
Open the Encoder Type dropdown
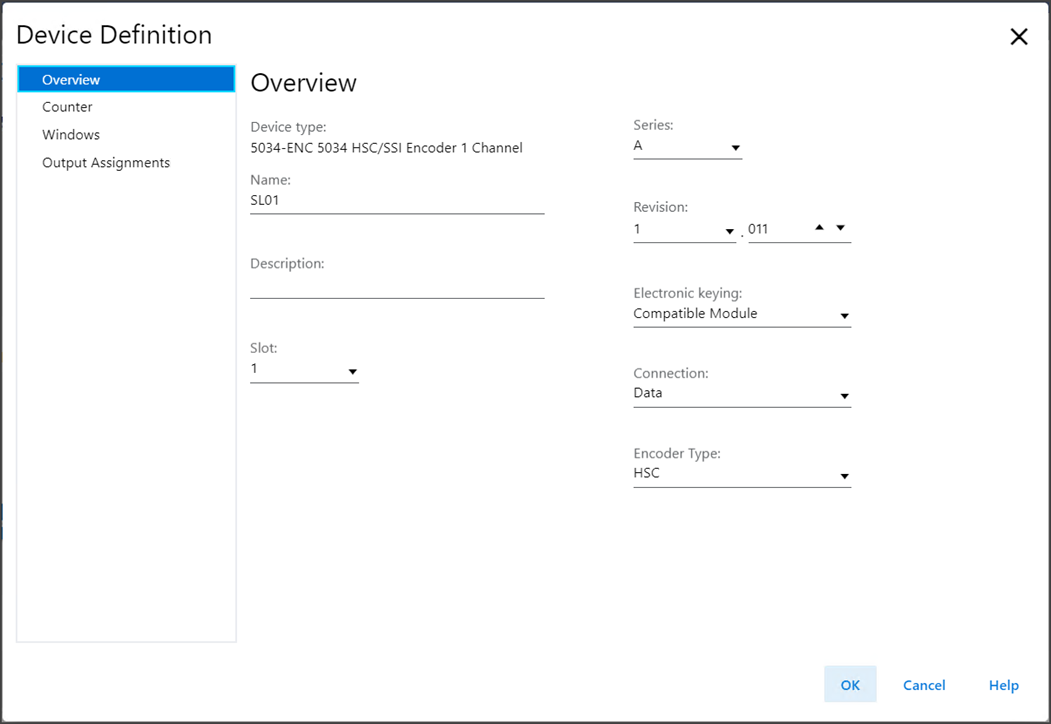tap(741, 475)
